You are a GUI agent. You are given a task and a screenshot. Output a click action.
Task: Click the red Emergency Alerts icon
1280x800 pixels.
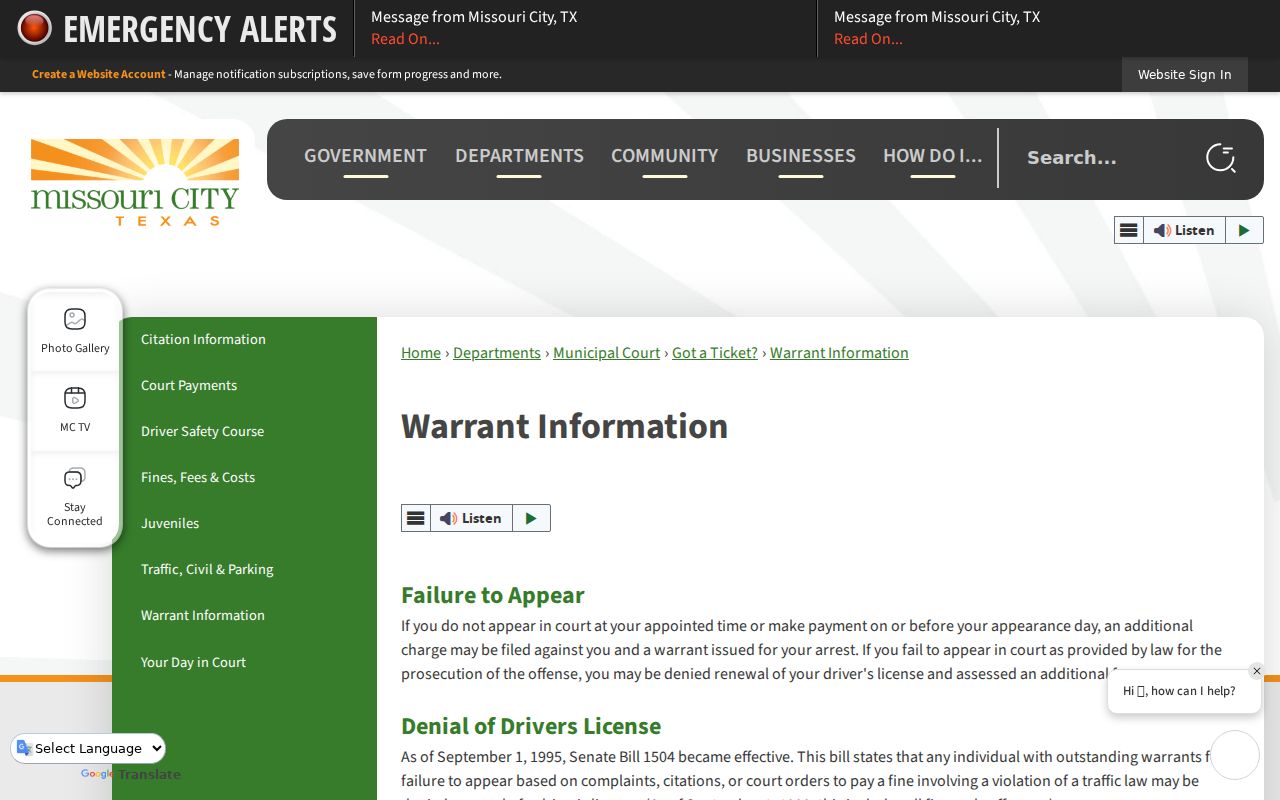(34, 28)
